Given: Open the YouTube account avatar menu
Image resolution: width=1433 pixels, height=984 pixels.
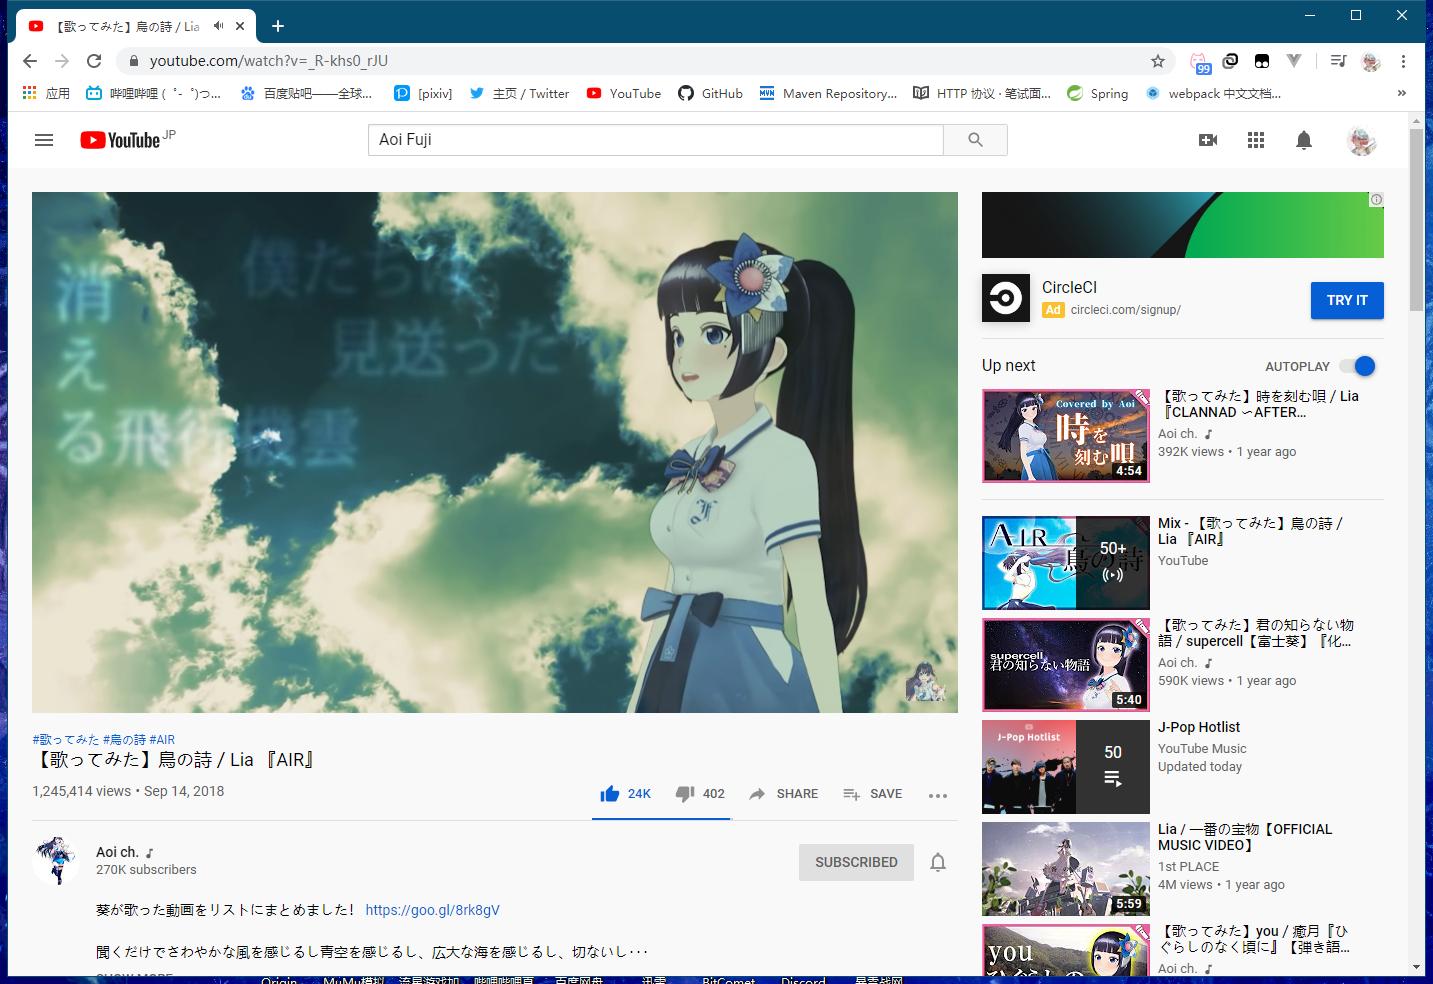Looking at the screenshot, I should (1361, 141).
